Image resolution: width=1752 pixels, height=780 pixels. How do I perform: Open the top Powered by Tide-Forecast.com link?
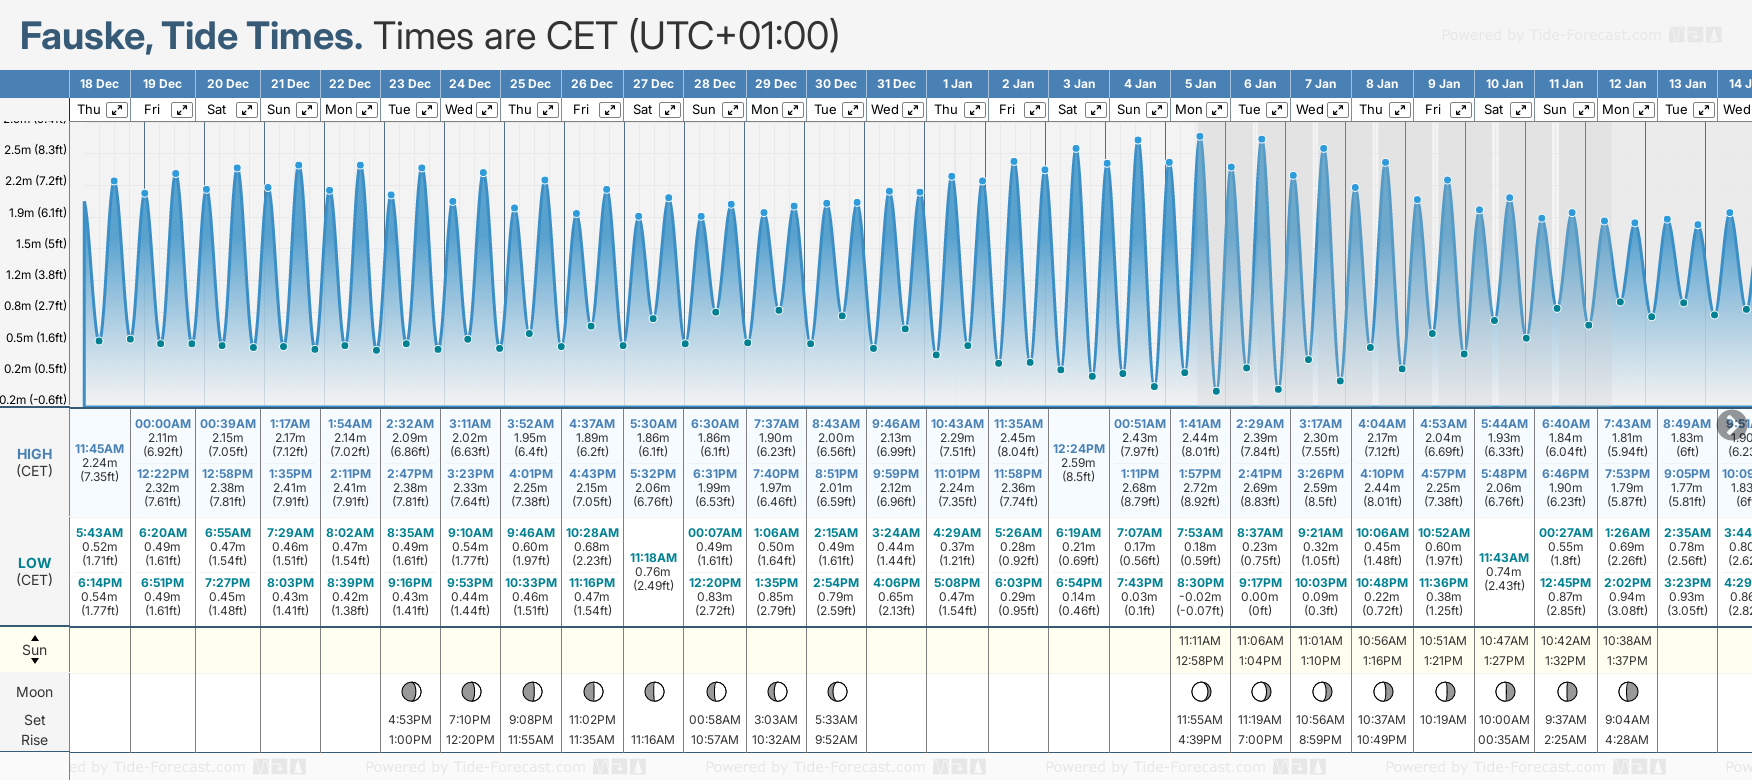[x=1550, y=35]
